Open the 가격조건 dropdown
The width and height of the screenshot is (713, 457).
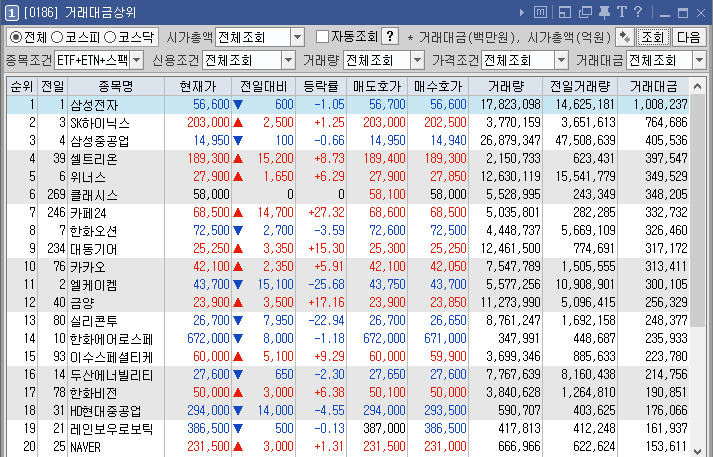[x=561, y=60]
